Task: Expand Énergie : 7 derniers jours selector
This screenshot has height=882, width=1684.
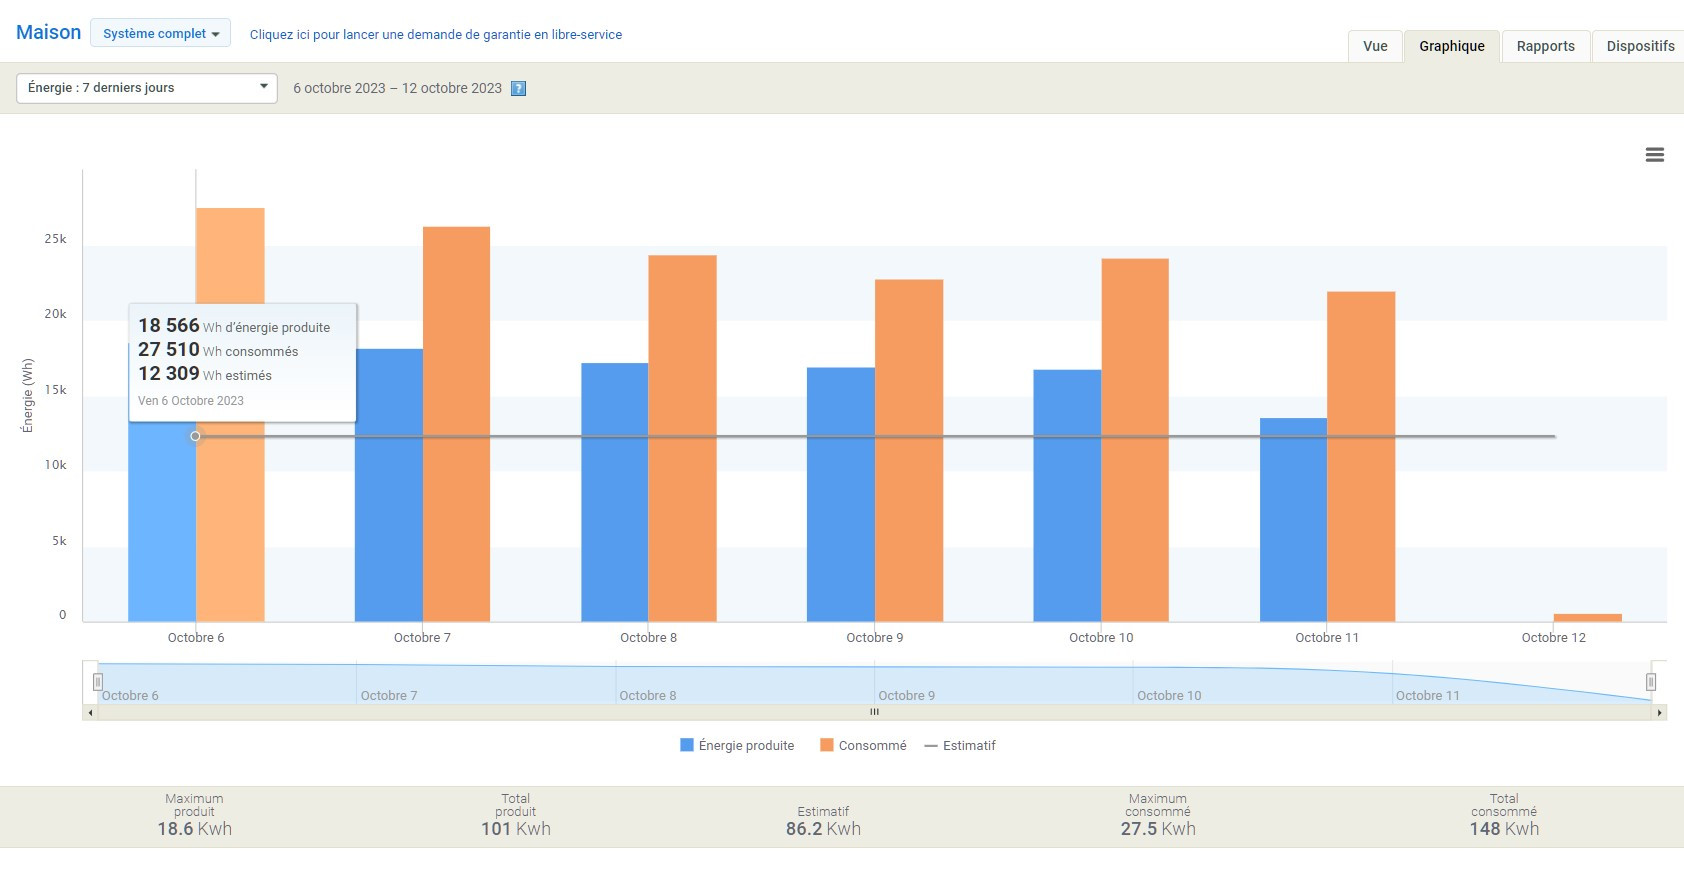Action: point(146,88)
